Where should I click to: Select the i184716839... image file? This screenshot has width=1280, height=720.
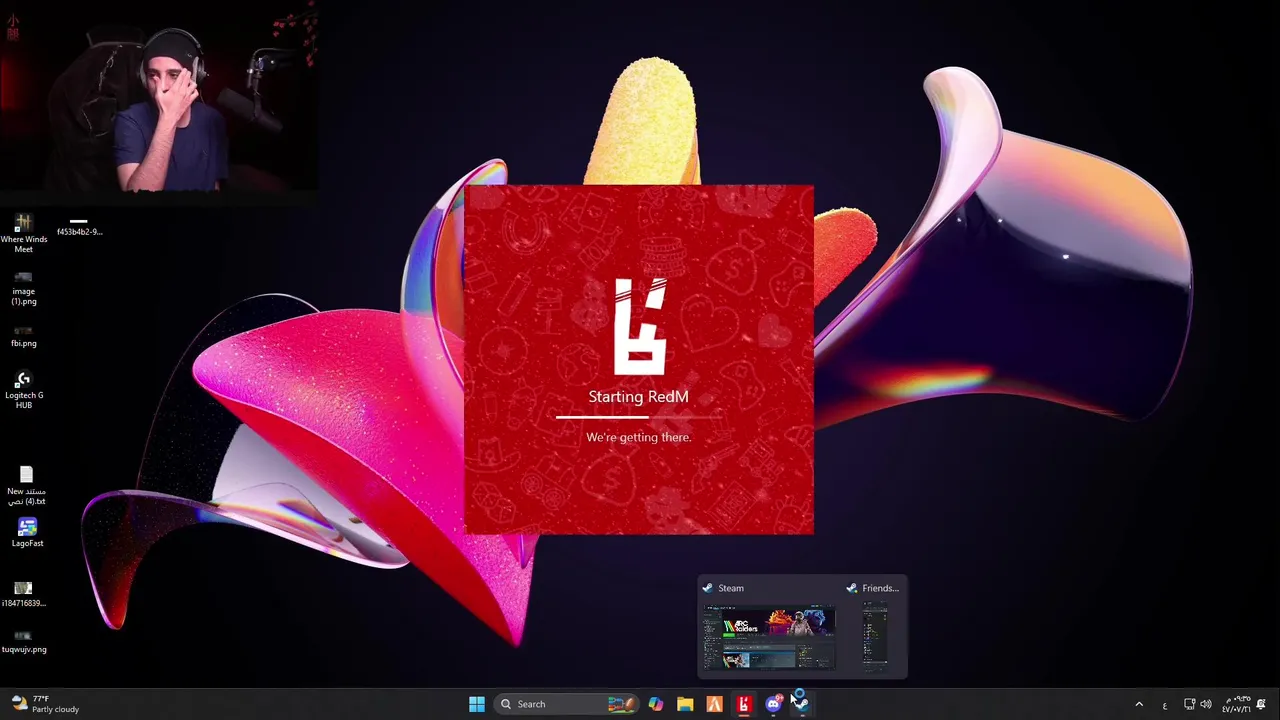pyautogui.click(x=23, y=595)
